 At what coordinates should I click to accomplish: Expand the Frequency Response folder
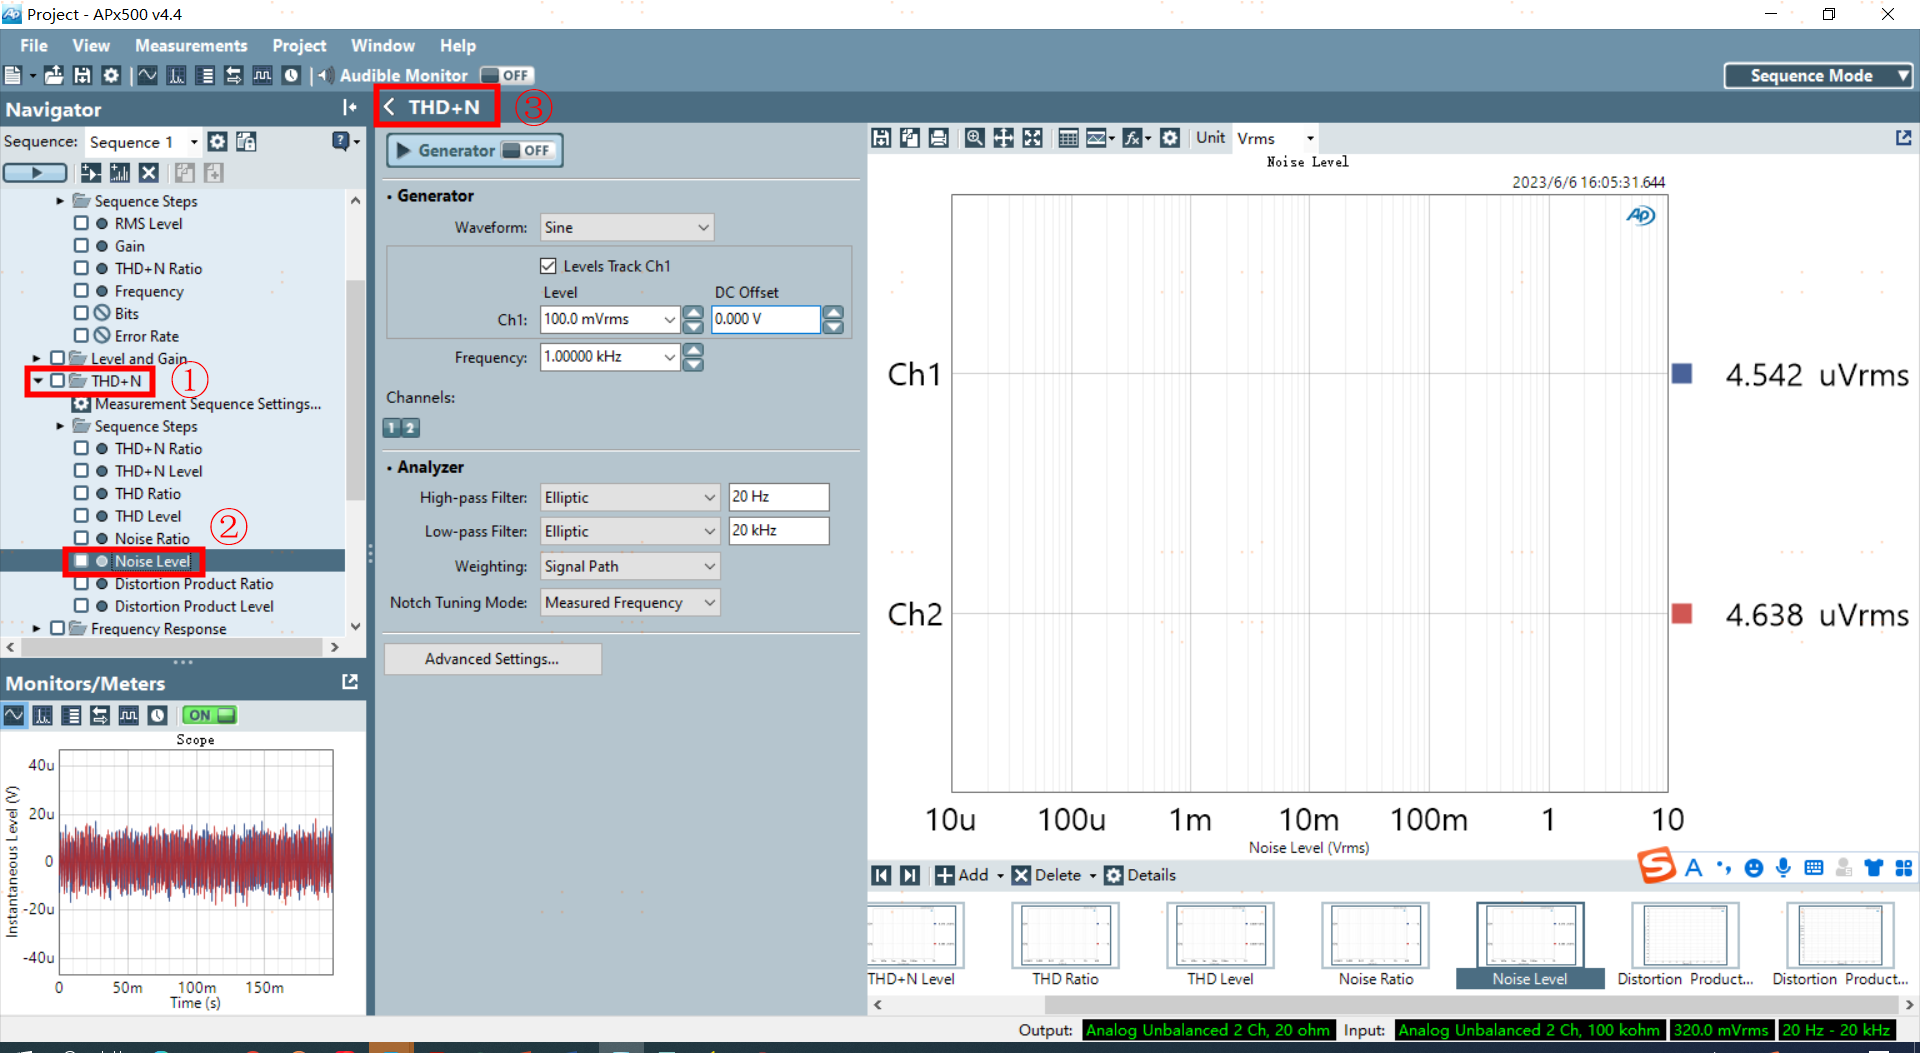tap(37, 629)
